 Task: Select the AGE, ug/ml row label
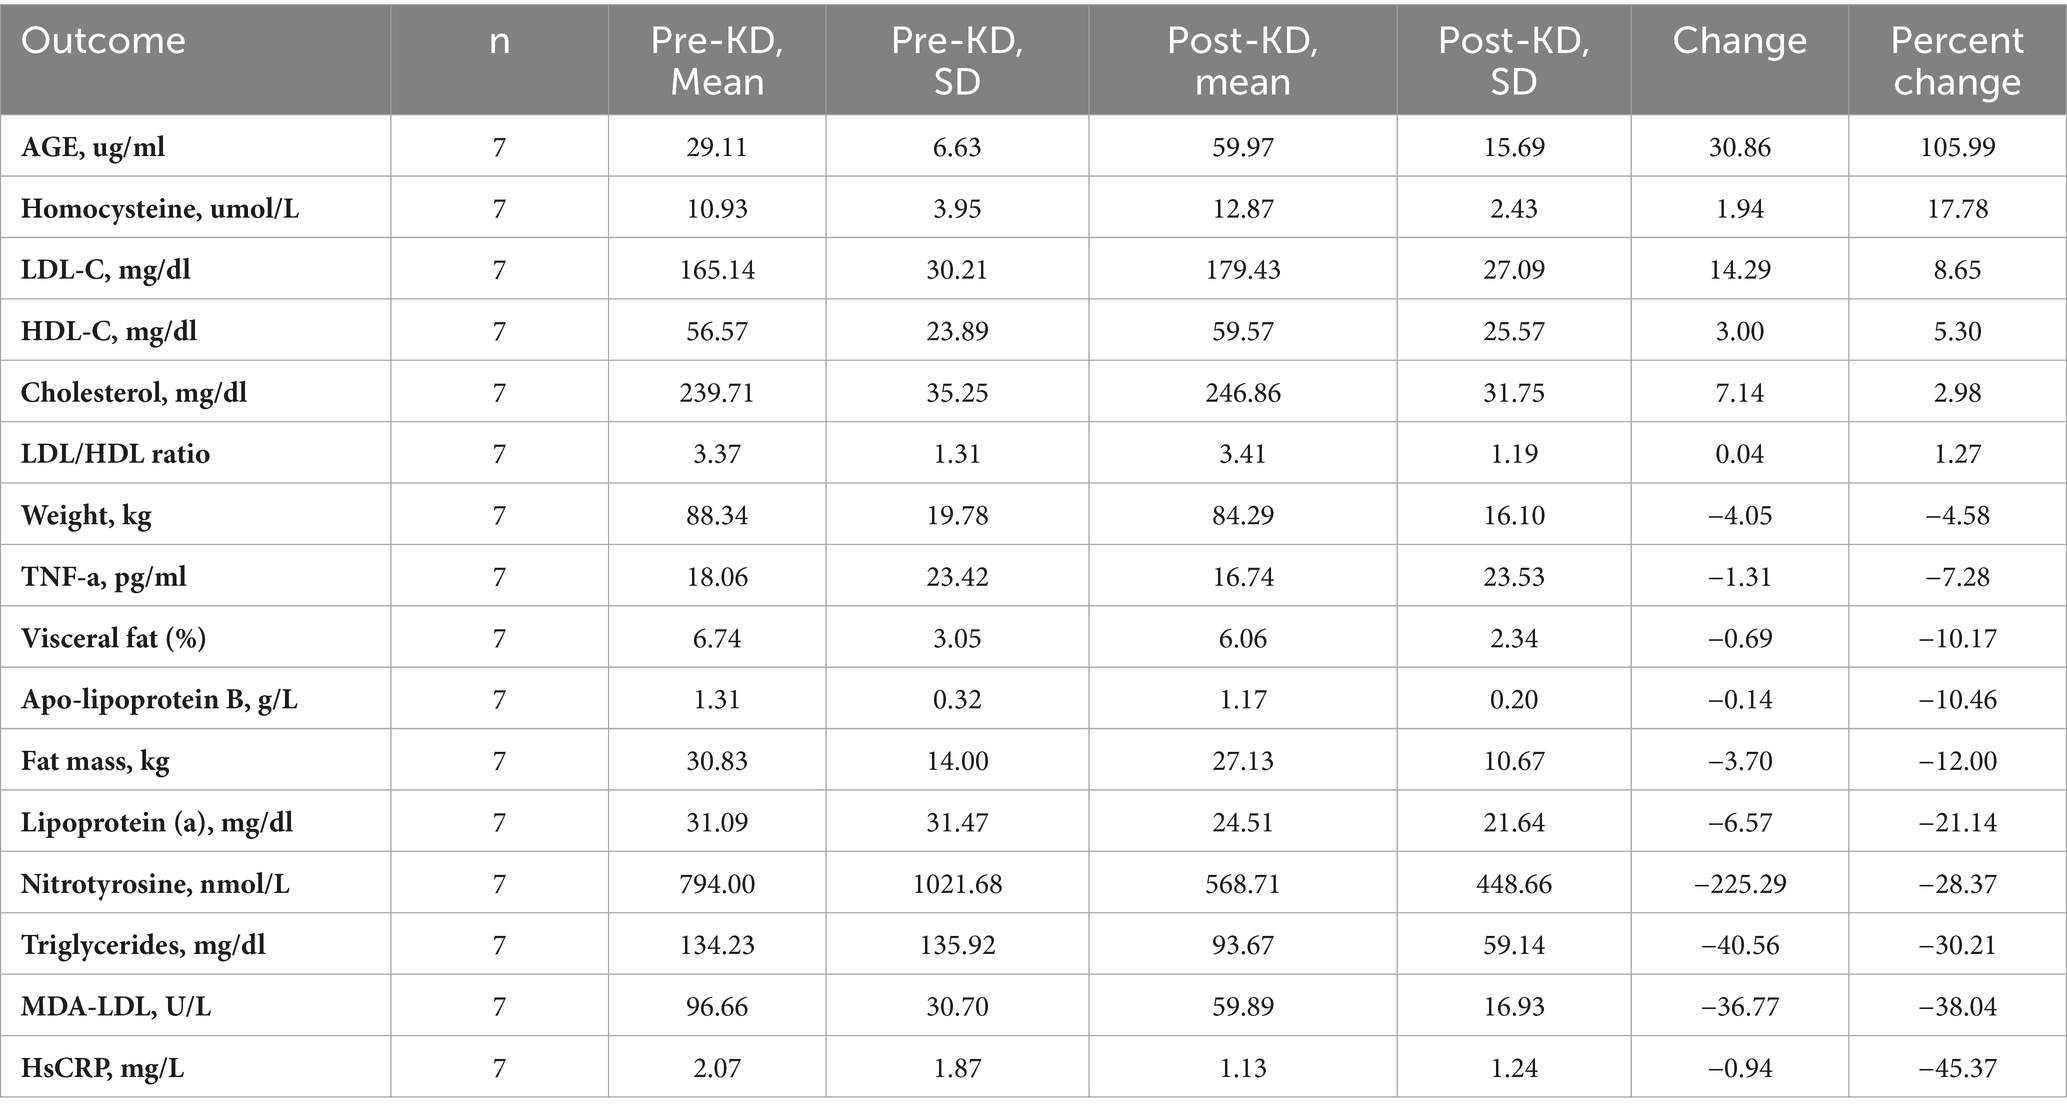[x=93, y=148]
